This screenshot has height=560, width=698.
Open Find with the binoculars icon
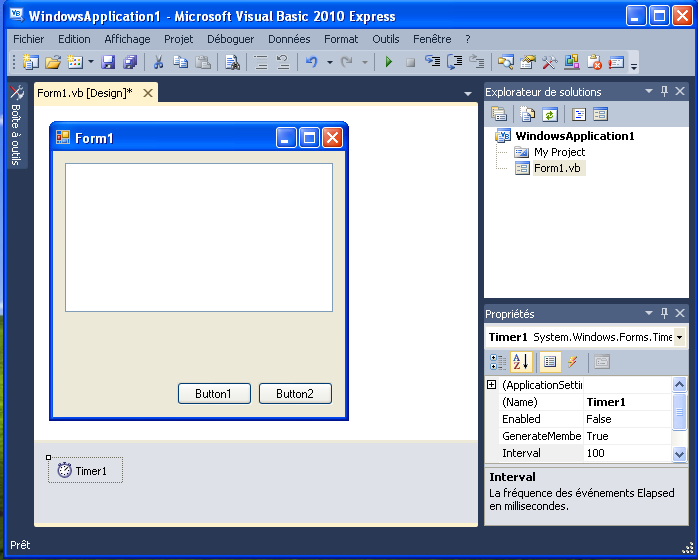[x=232, y=62]
